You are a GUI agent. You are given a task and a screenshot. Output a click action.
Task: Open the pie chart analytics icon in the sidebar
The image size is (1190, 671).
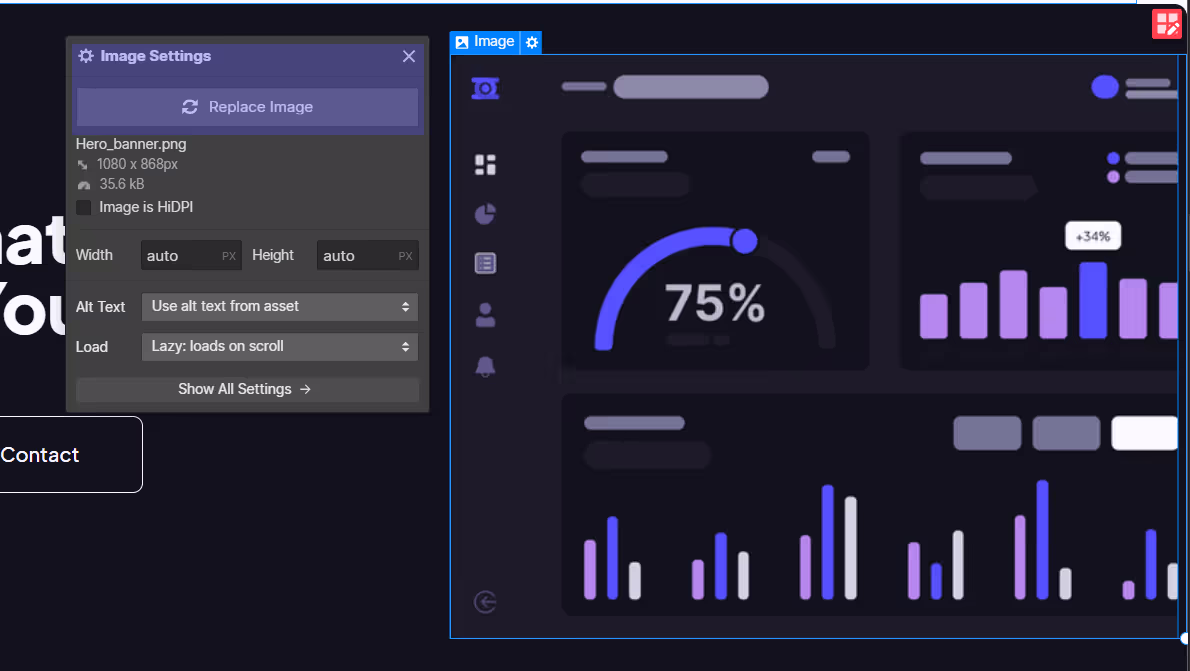click(x=485, y=213)
